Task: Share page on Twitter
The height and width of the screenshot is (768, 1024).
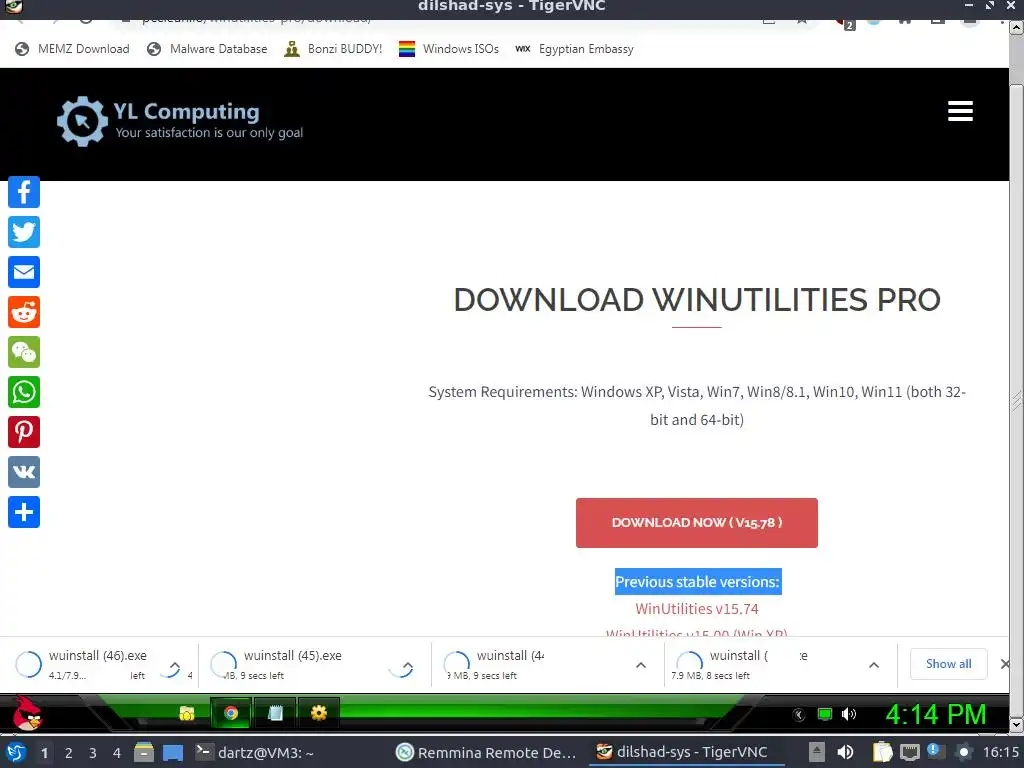Action: click(x=24, y=232)
